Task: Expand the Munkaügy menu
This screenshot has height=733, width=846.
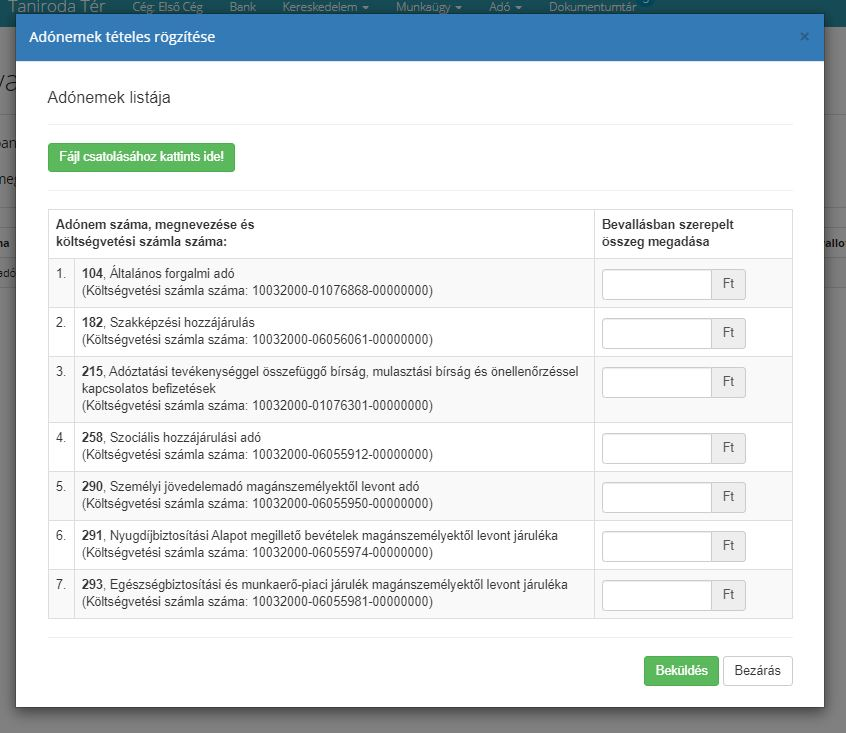Action: tap(427, 6)
